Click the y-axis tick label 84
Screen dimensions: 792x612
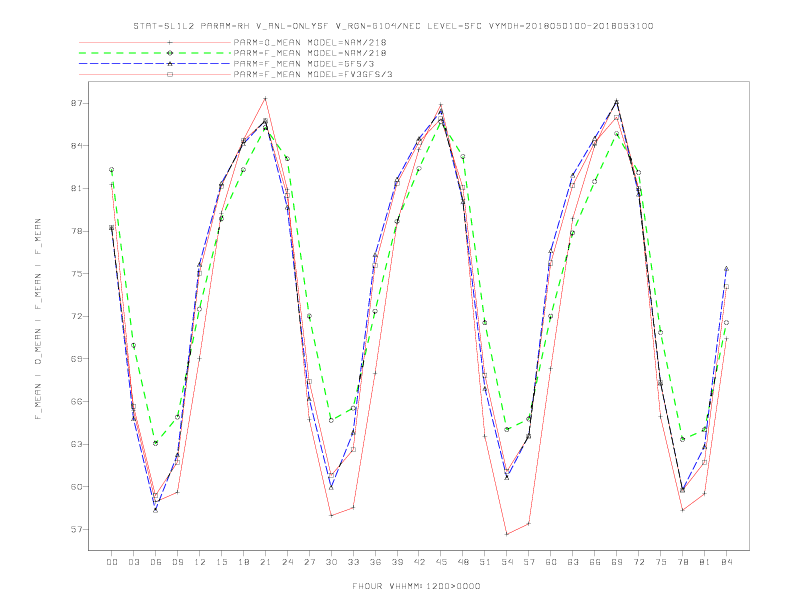[x=75, y=145]
